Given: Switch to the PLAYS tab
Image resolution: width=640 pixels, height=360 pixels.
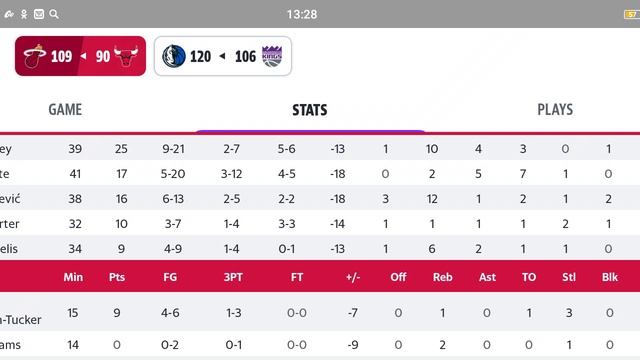Looking at the screenshot, I should pos(555,109).
